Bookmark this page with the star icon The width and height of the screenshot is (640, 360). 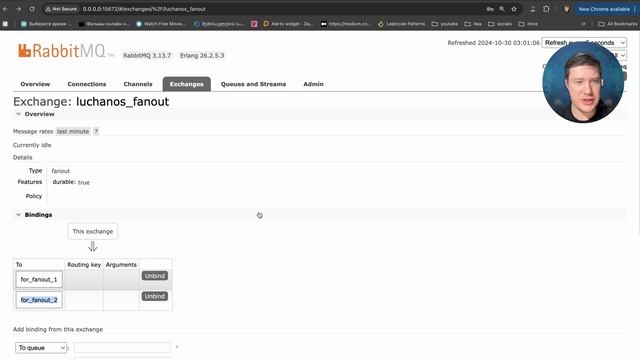tap(514, 9)
